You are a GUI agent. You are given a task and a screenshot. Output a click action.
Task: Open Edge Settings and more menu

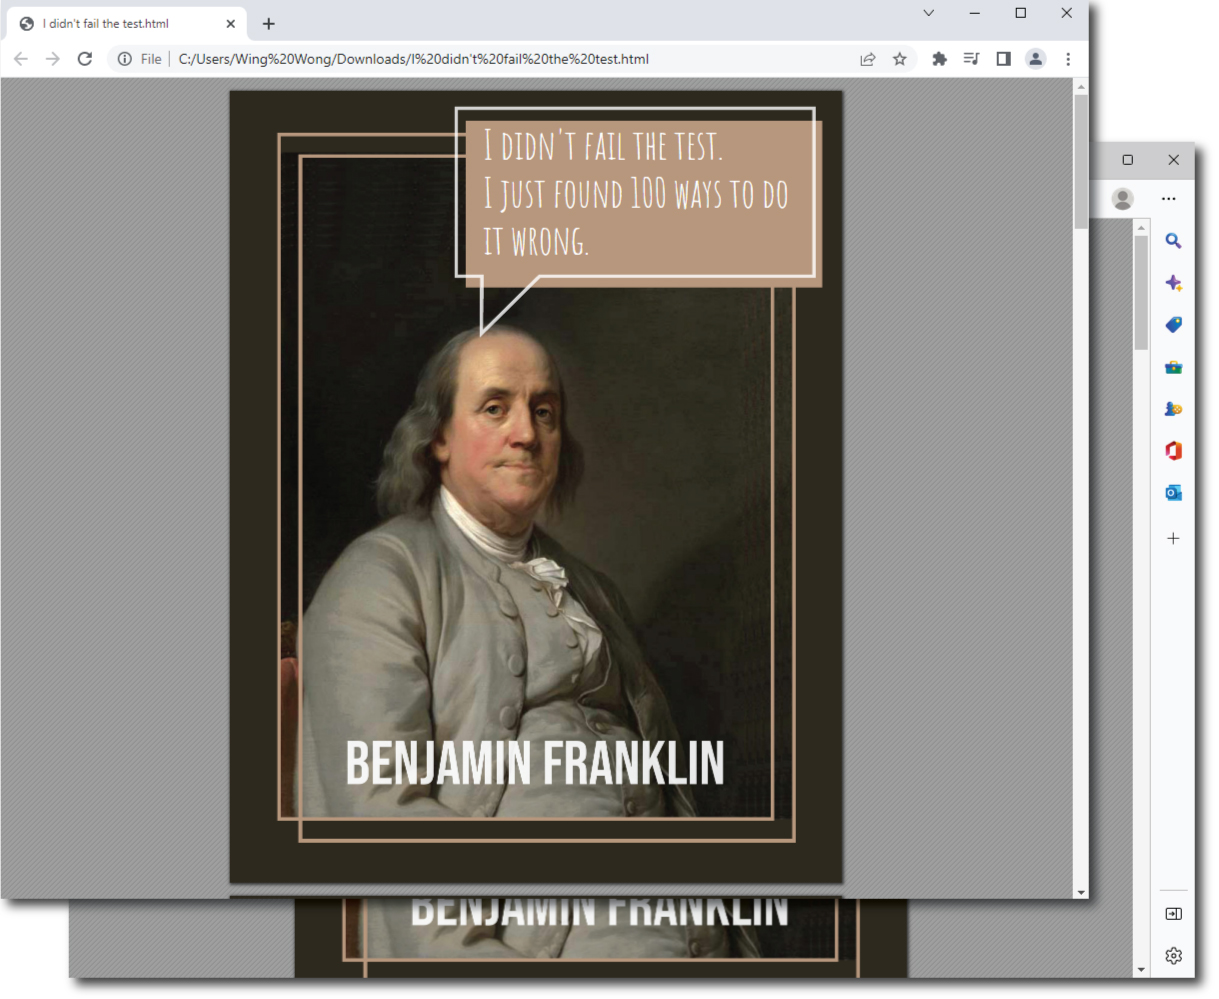click(x=1168, y=199)
